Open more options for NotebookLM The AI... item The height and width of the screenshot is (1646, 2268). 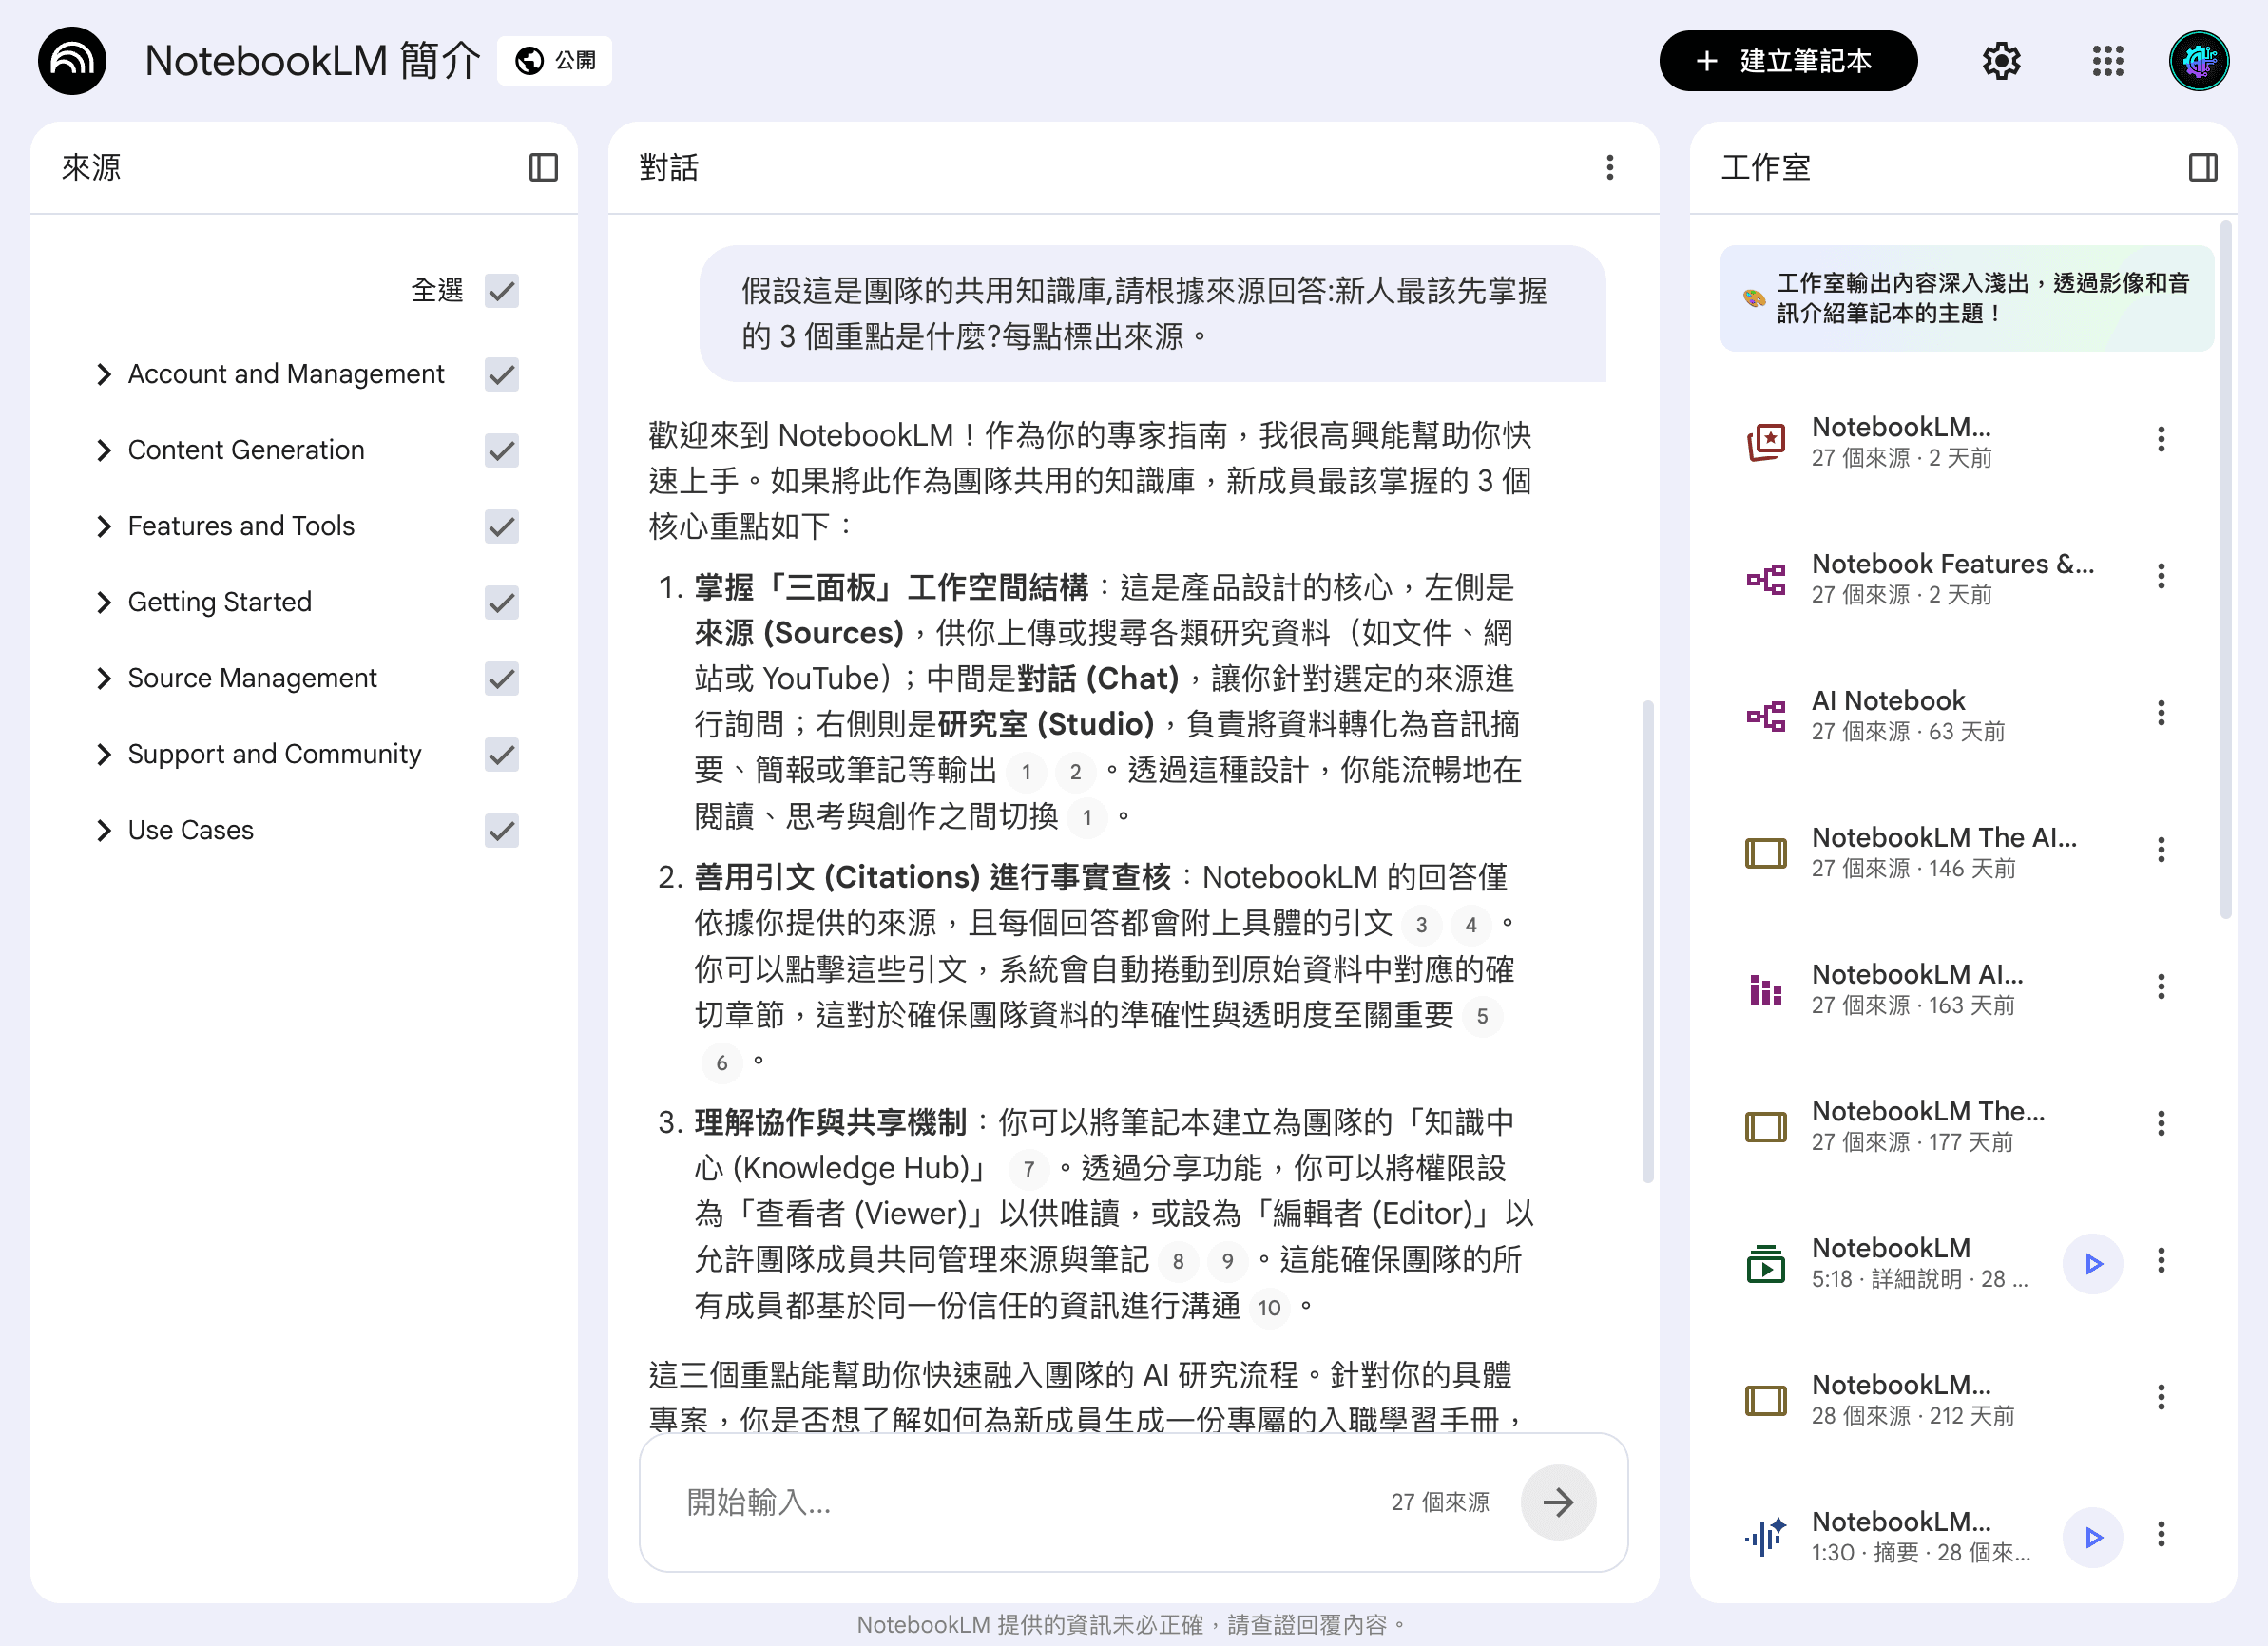pyautogui.click(x=2161, y=850)
